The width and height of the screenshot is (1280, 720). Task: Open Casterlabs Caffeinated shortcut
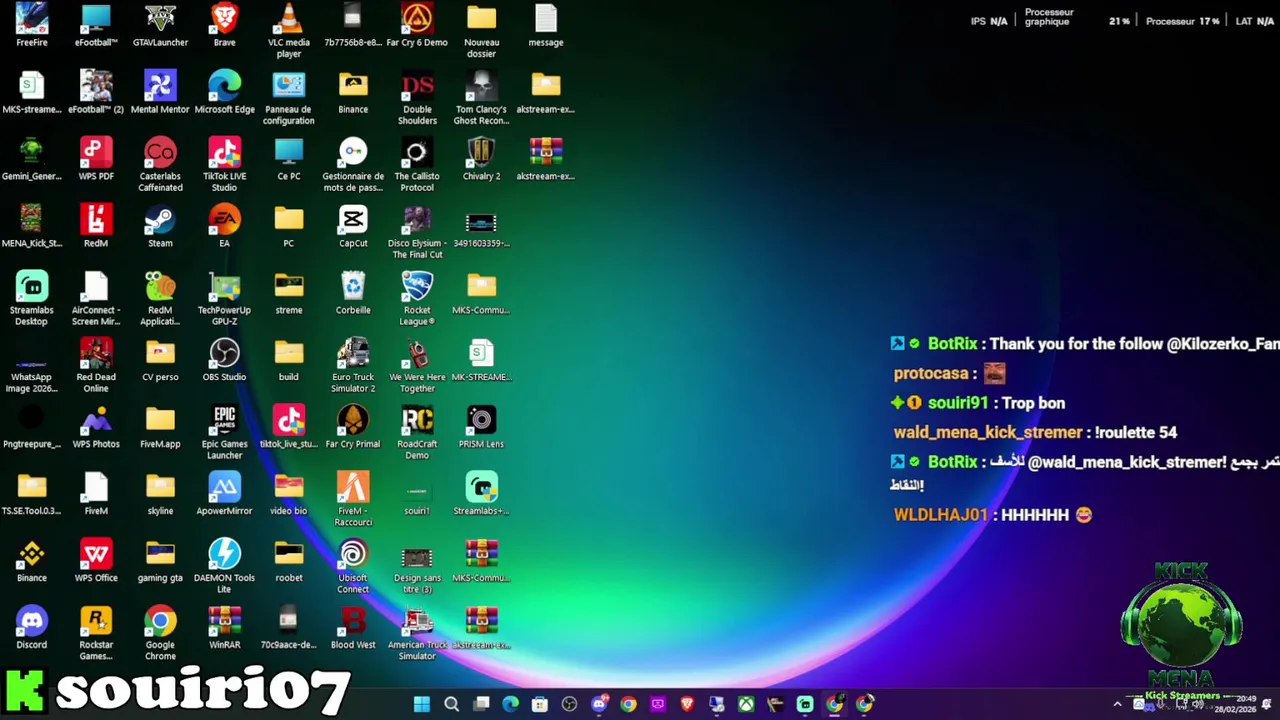(160, 165)
